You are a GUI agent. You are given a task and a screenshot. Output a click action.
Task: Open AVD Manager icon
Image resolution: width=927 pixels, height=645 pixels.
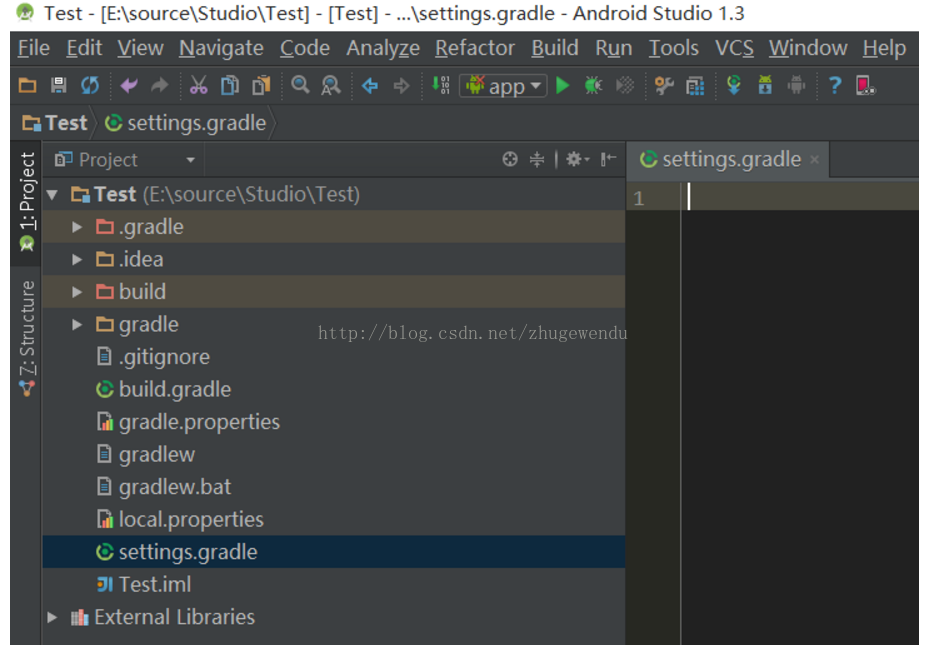tap(765, 86)
